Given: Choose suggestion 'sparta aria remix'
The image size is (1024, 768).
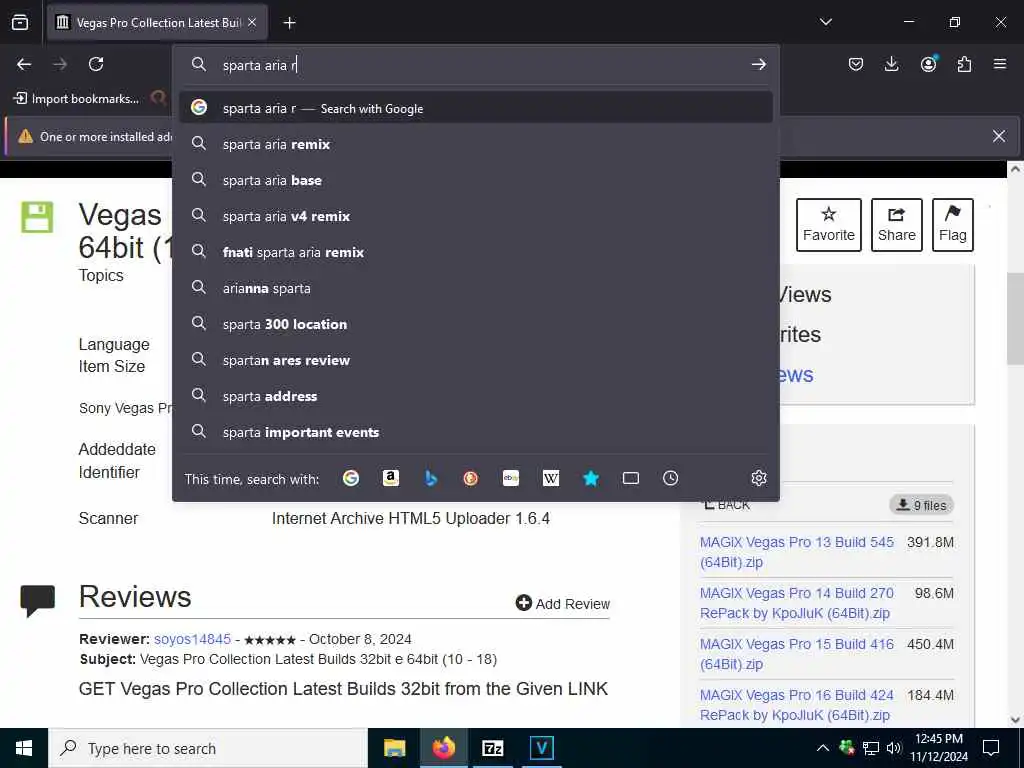Looking at the screenshot, I should (475, 144).
